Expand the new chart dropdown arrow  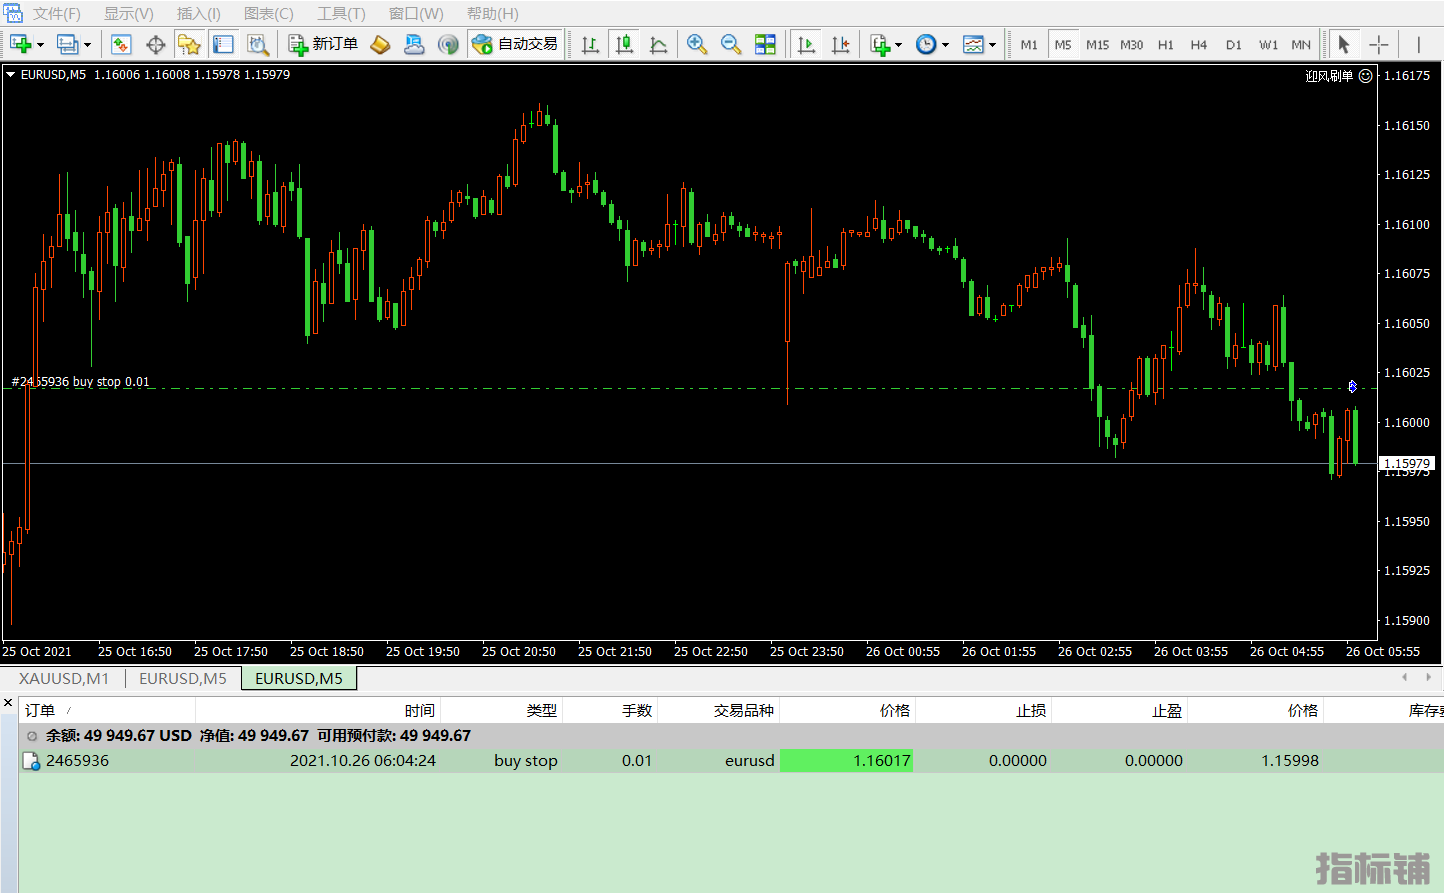41,45
